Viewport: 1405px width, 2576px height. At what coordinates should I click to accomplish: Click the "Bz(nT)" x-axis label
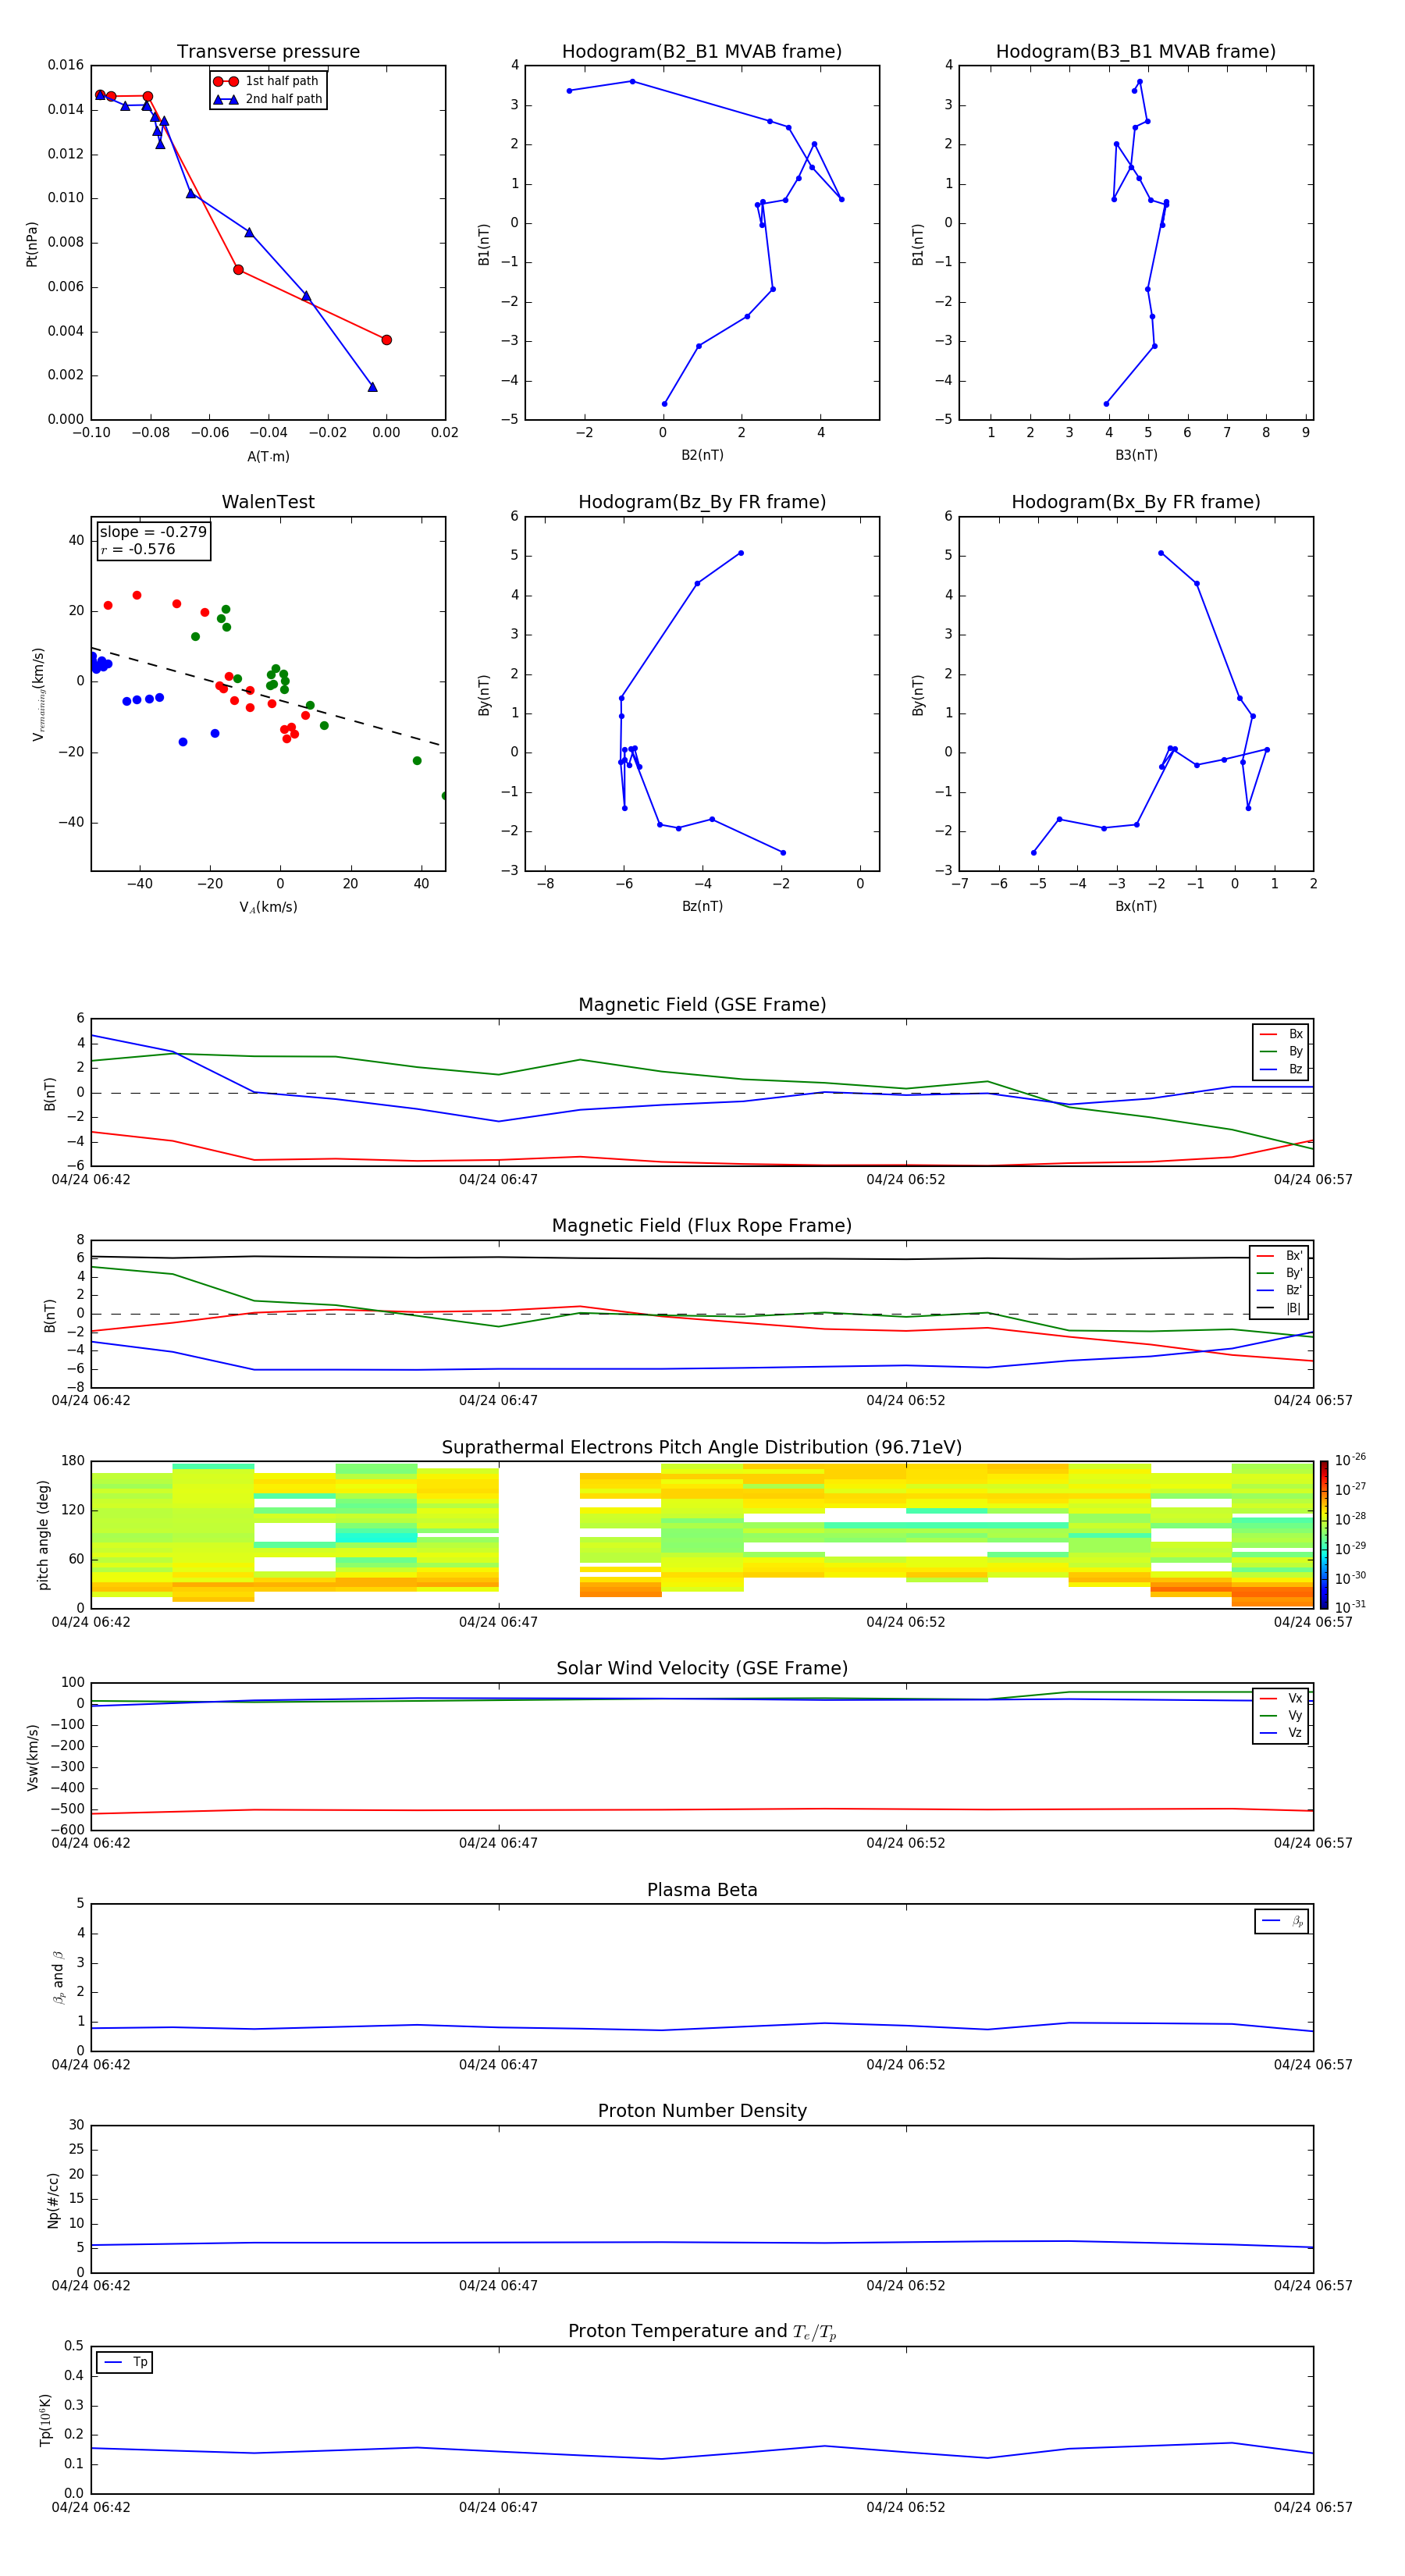[702, 906]
